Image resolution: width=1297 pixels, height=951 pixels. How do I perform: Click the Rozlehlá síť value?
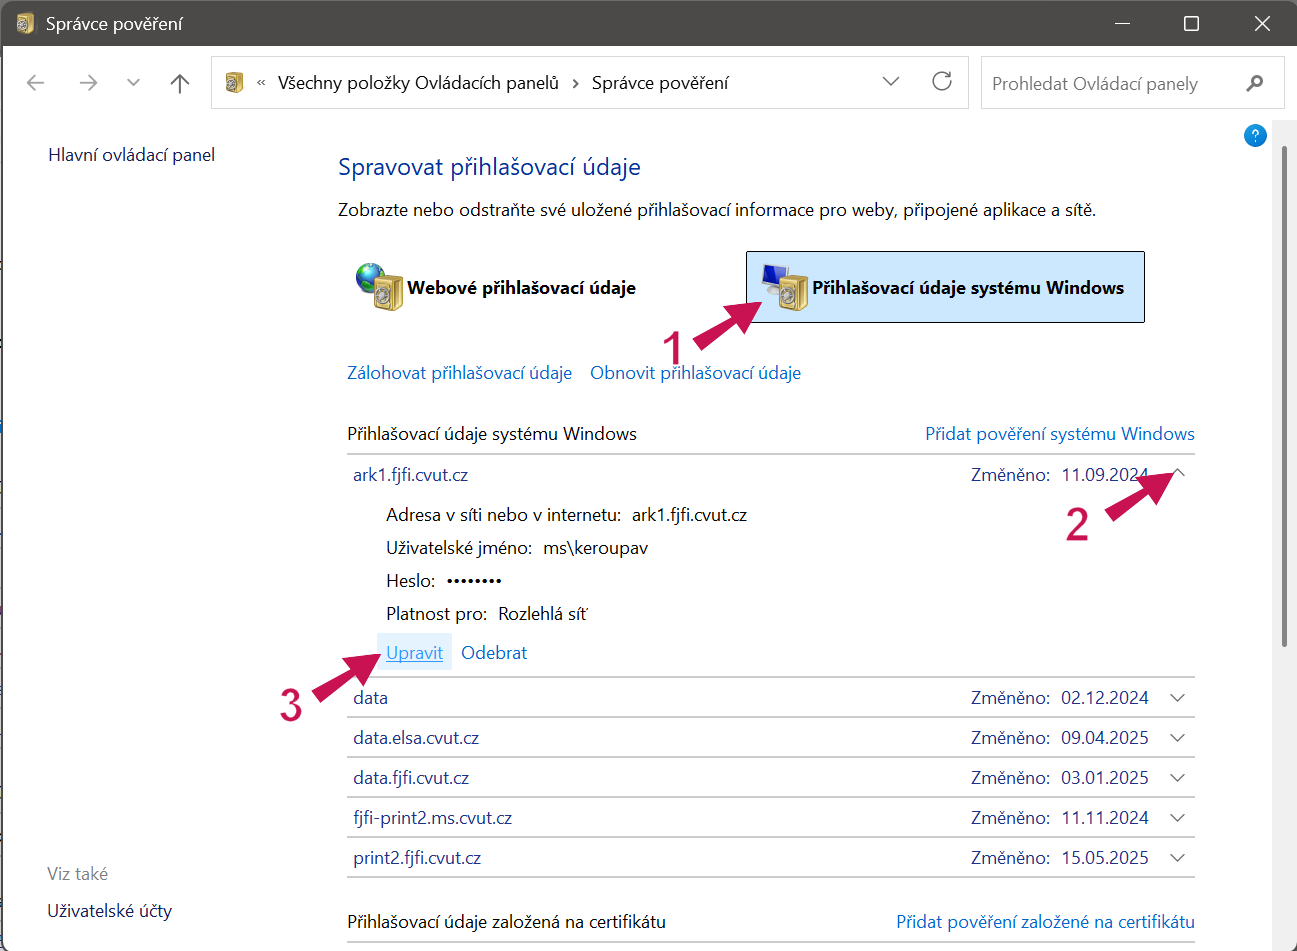[543, 614]
